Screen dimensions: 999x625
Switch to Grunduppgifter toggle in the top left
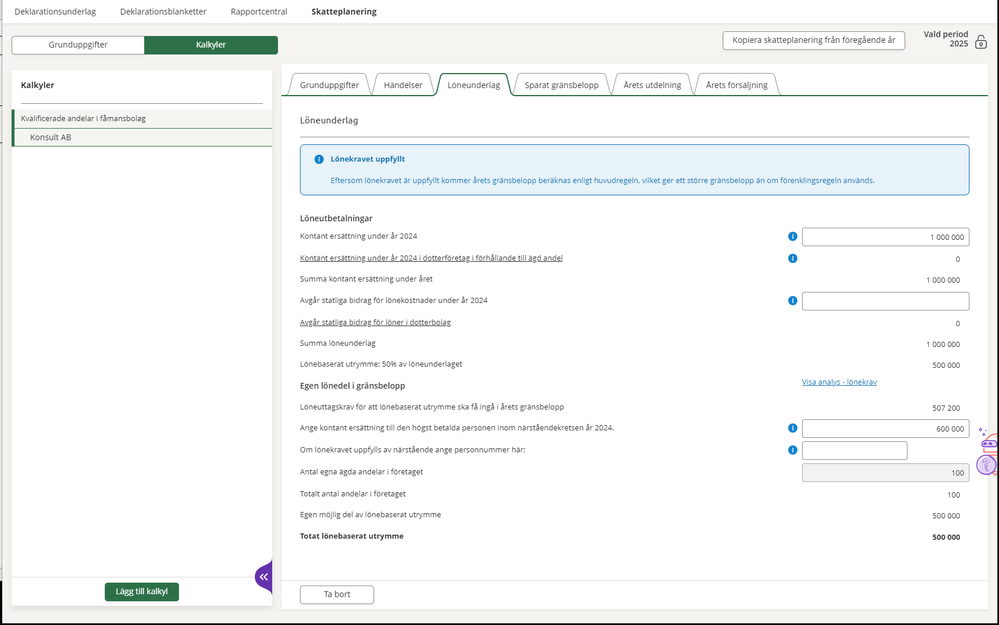pyautogui.click(x=78, y=45)
